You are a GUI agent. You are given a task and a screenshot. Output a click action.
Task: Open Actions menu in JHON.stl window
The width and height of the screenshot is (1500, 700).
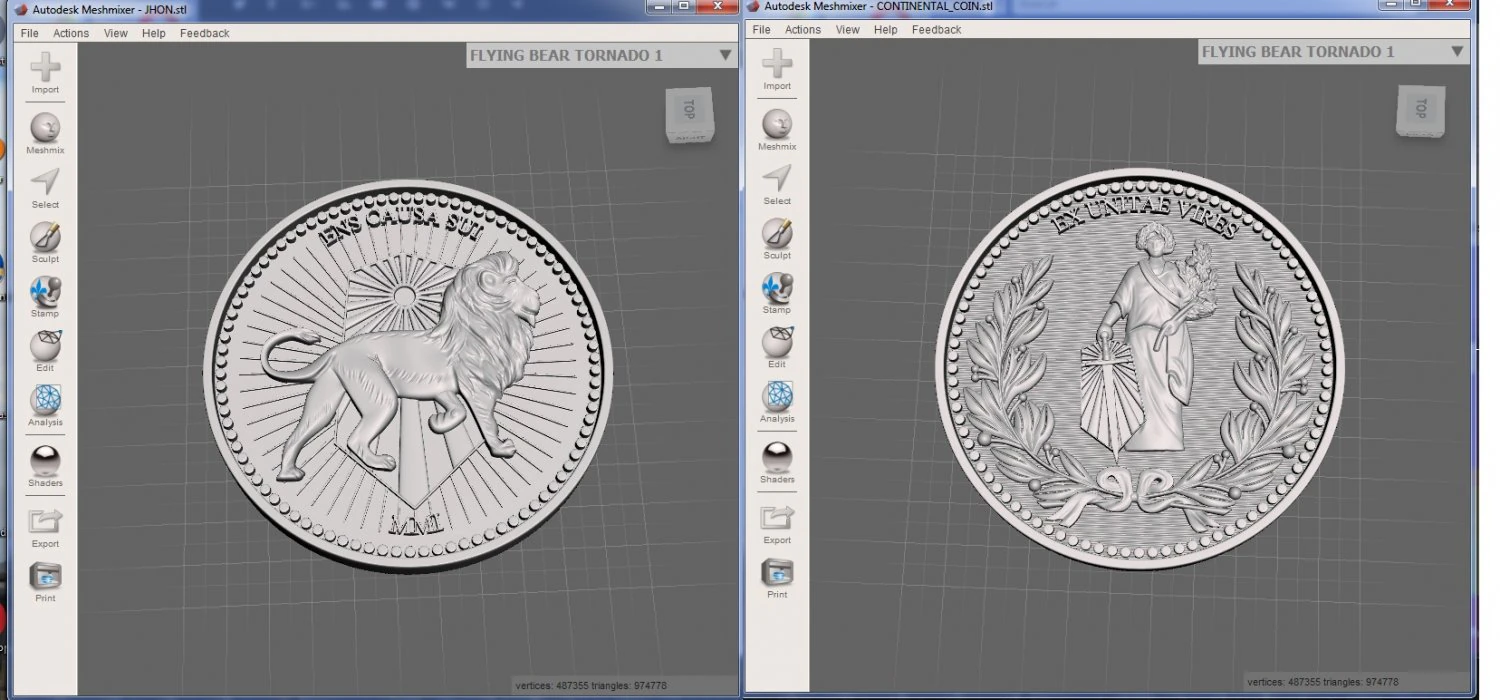(71, 33)
